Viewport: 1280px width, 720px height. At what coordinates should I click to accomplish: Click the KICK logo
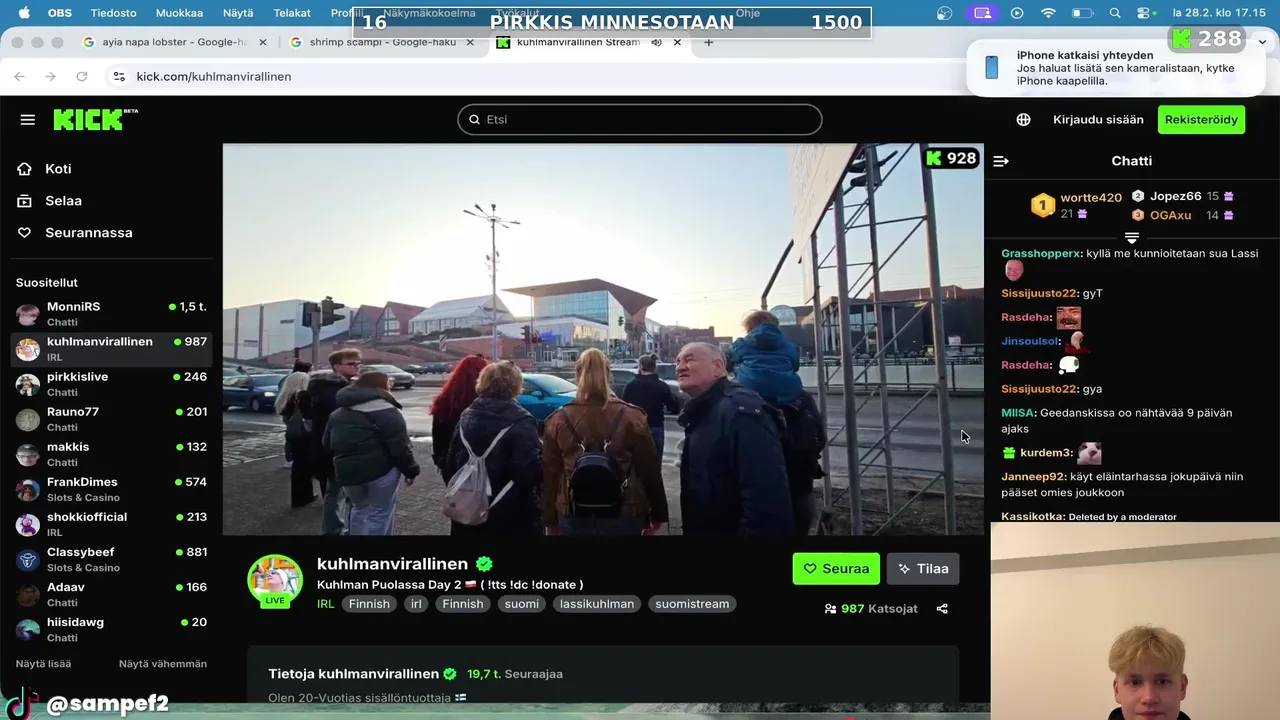point(95,119)
